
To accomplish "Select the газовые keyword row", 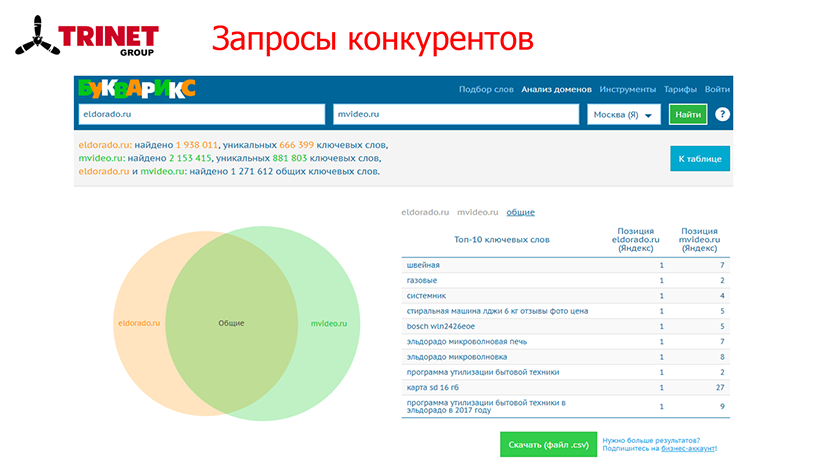I will (566, 281).
